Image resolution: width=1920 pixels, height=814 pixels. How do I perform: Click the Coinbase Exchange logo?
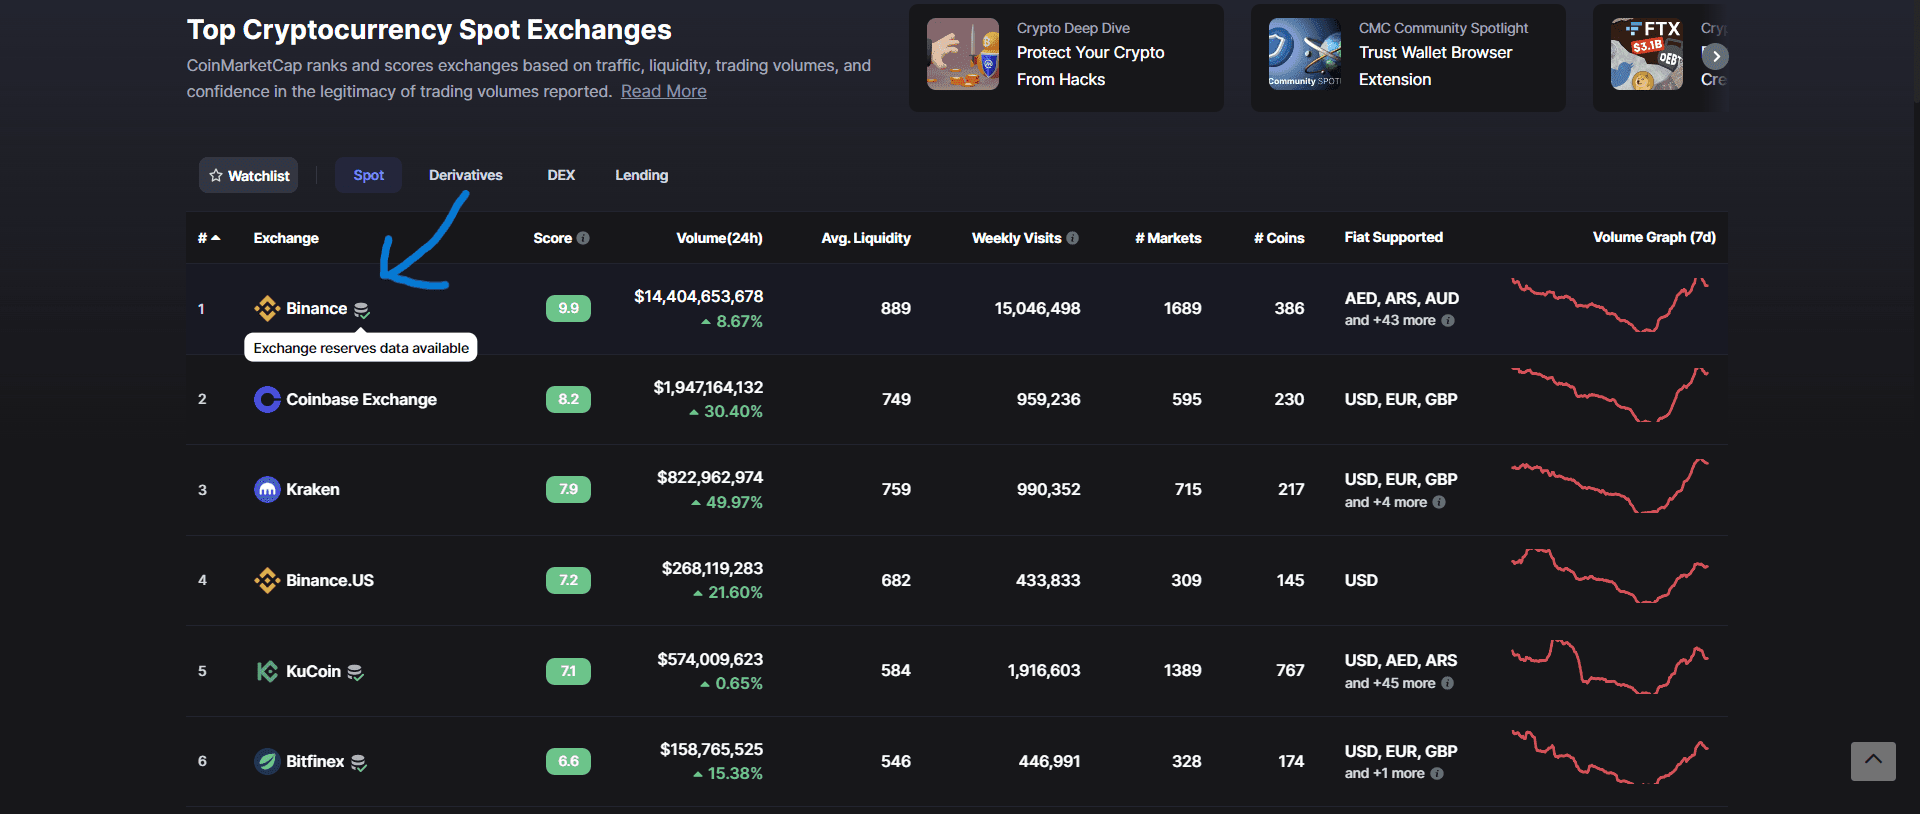(267, 400)
